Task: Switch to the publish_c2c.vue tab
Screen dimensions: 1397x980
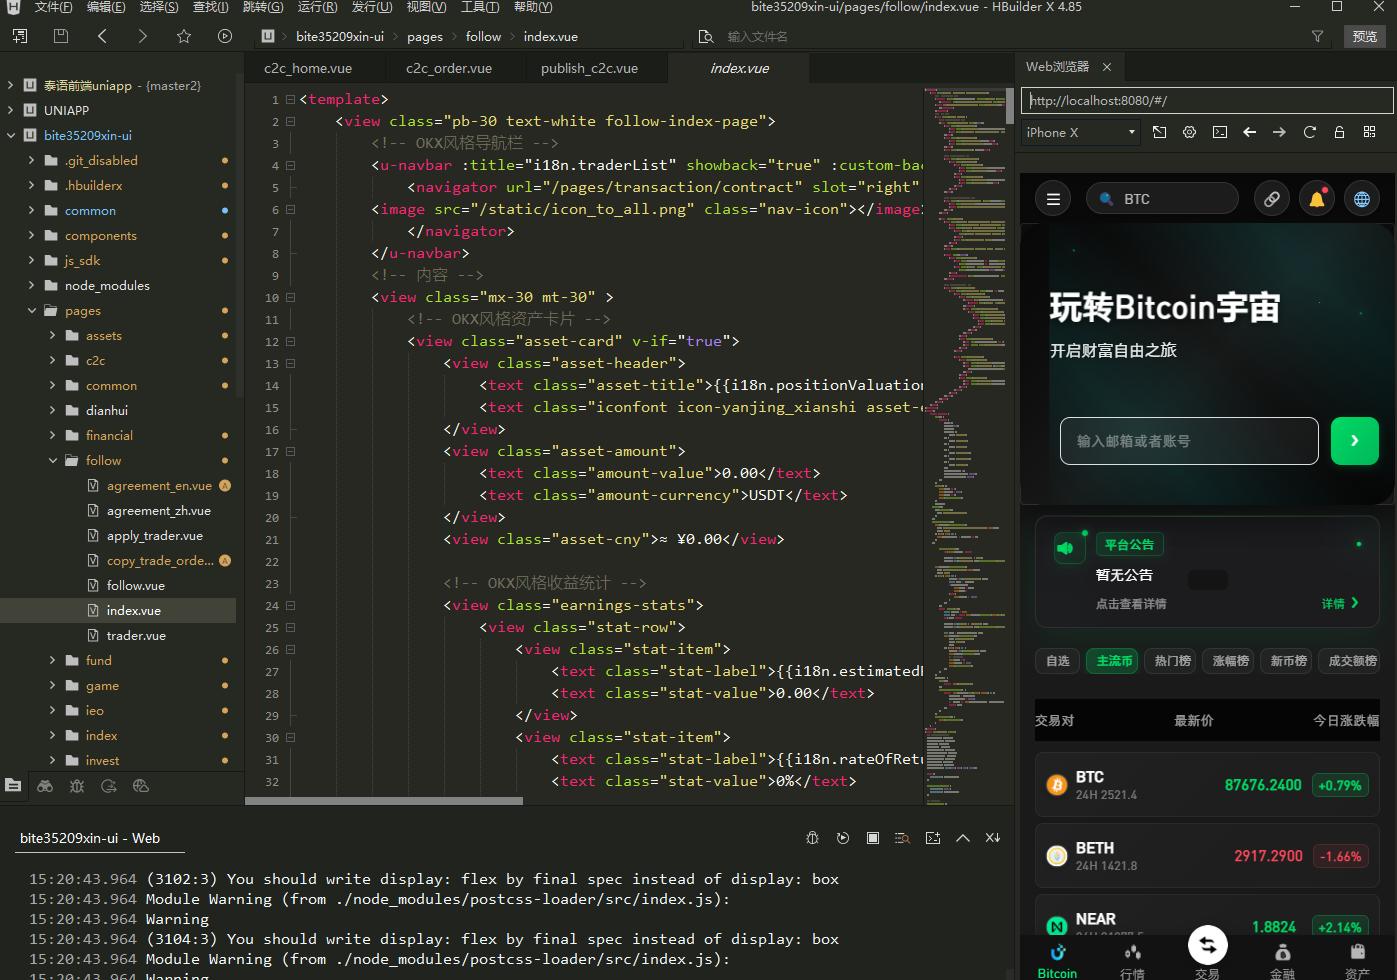Action: pyautogui.click(x=589, y=69)
